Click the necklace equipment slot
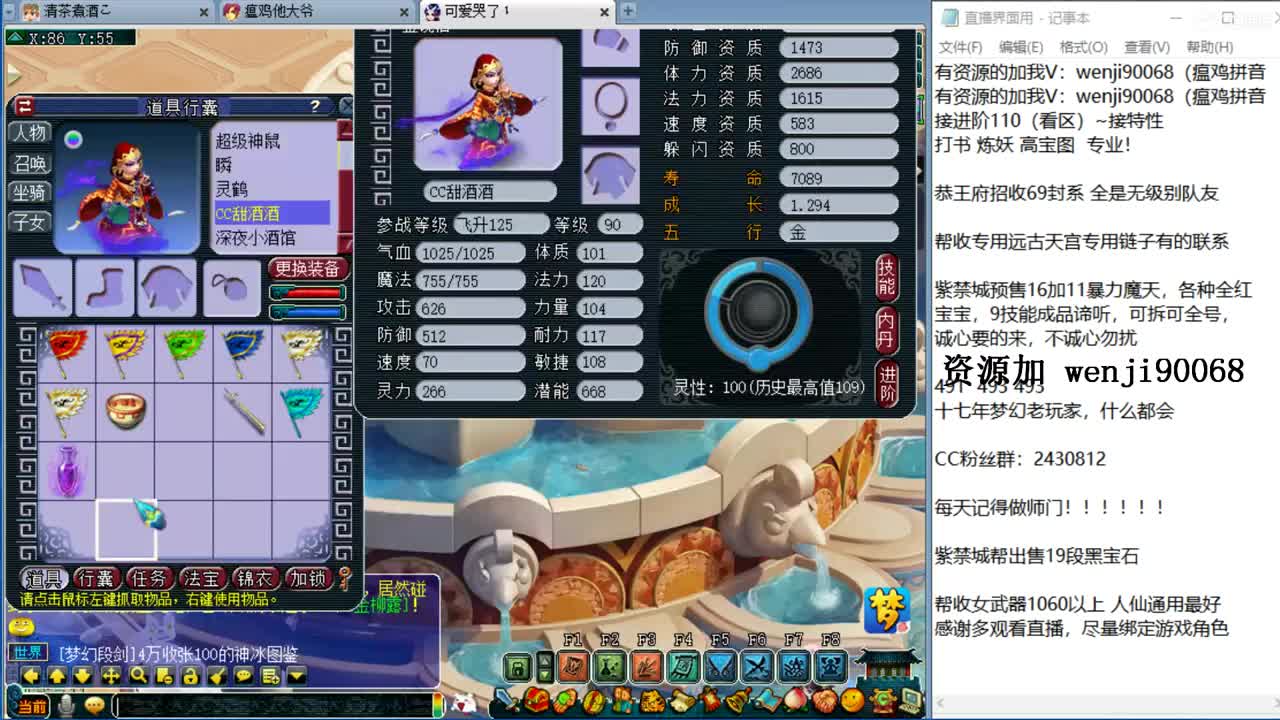1280x720 pixels. [232, 288]
